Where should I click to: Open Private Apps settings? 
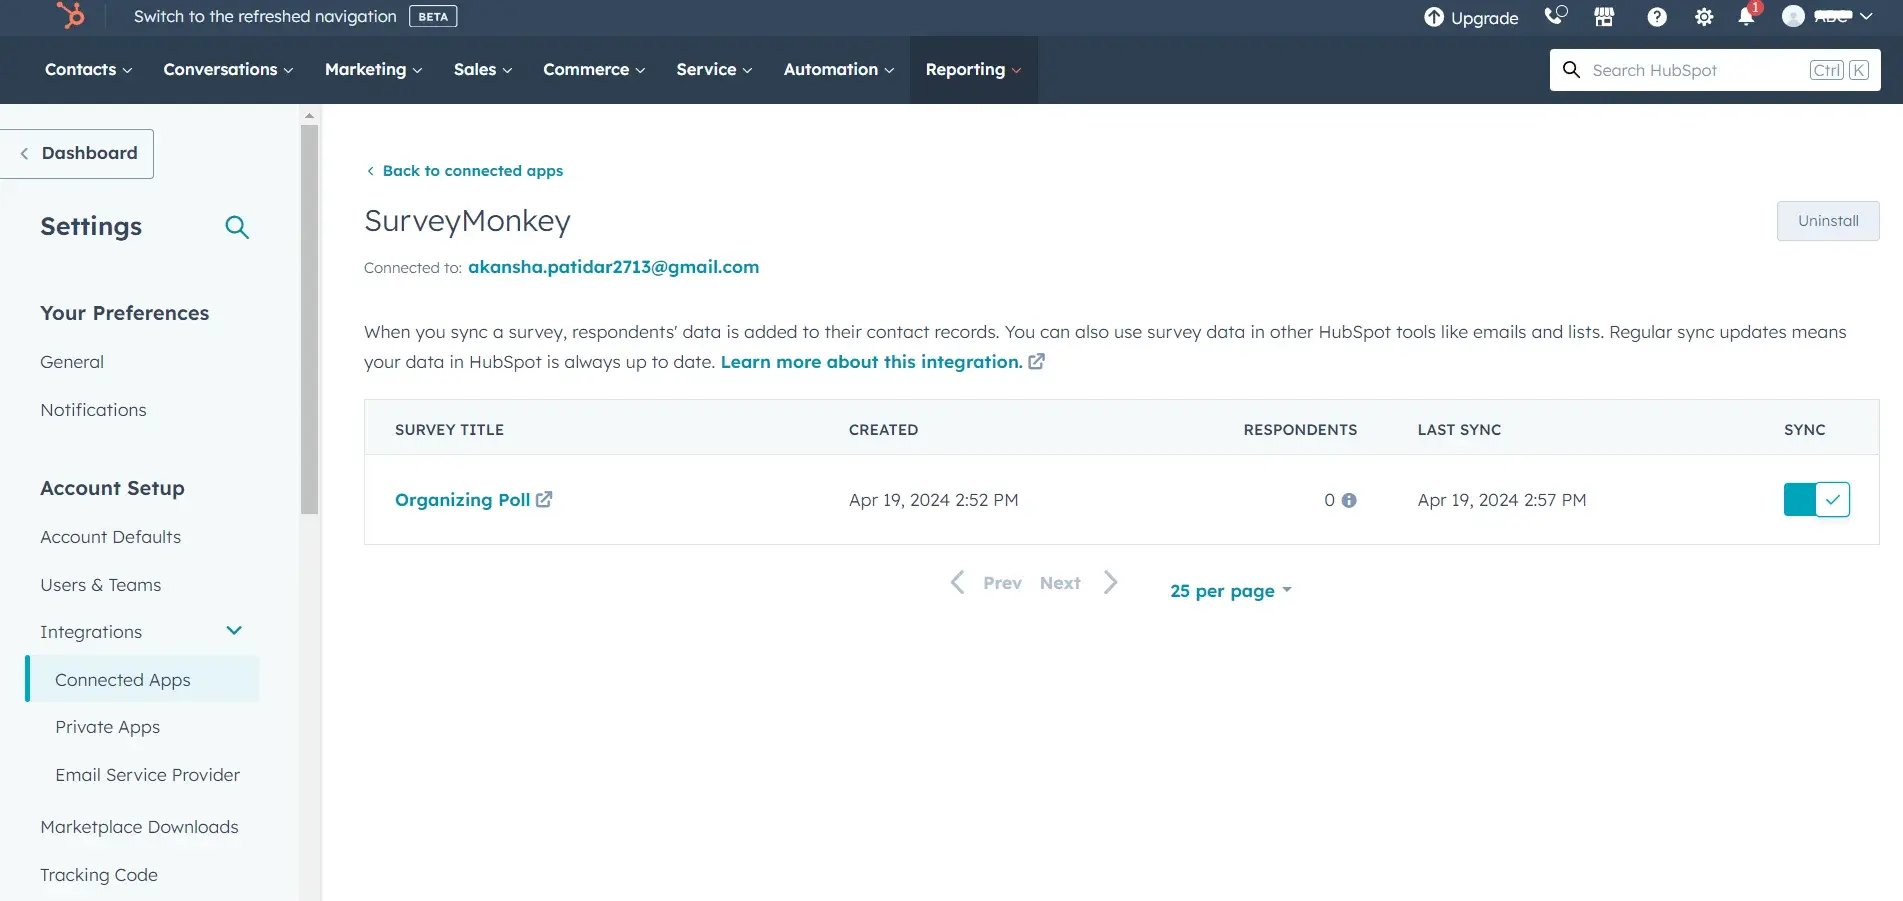click(108, 727)
